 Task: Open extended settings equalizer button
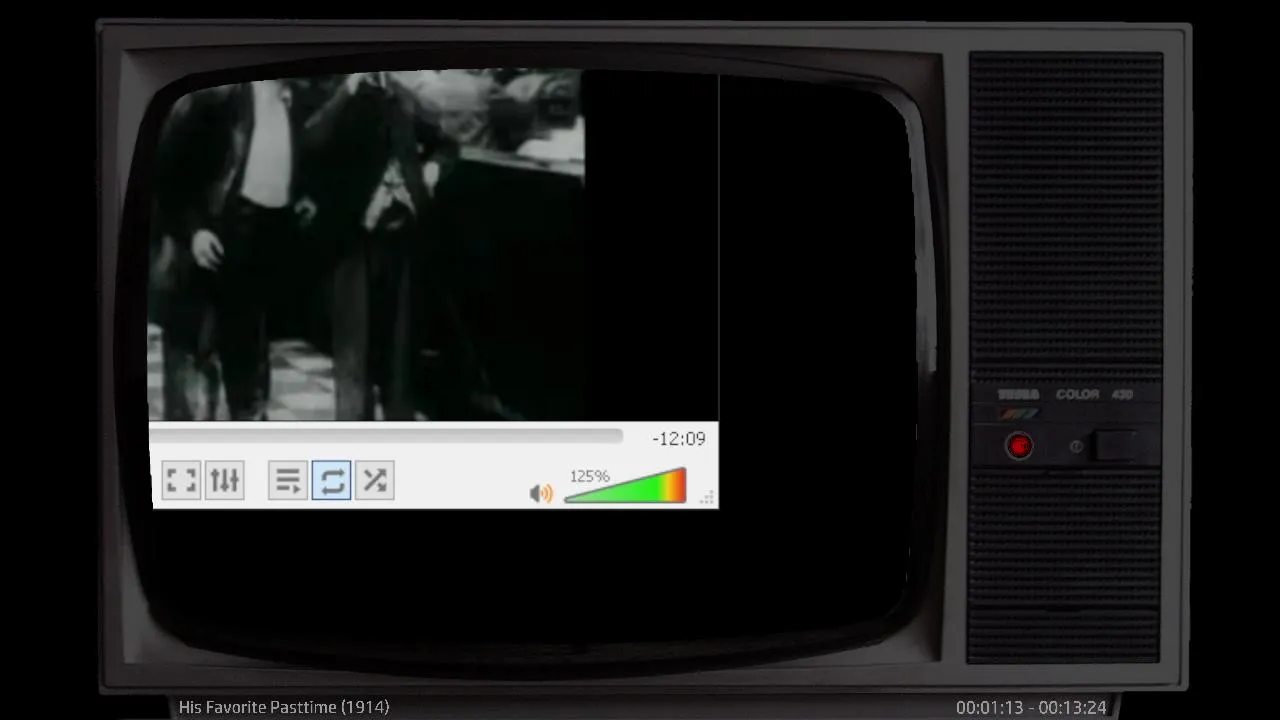224,480
